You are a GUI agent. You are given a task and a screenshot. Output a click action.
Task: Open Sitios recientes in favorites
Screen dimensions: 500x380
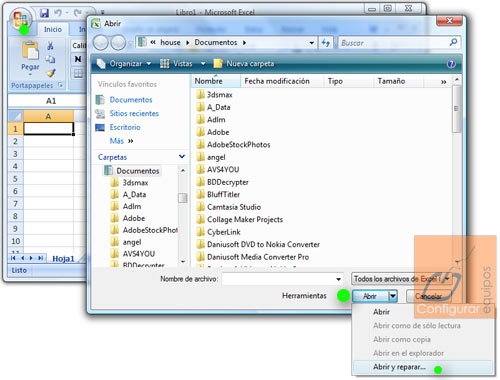click(x=134, y=113)
